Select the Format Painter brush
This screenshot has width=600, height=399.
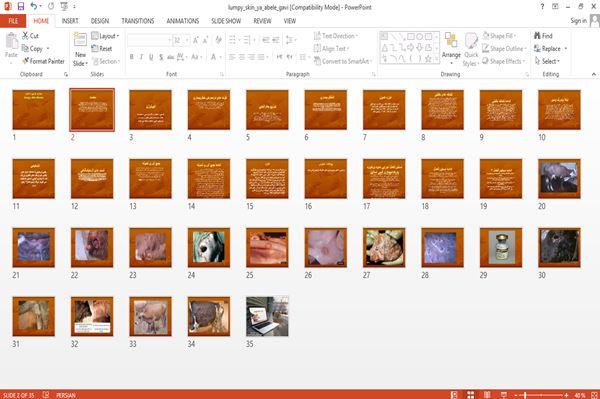coord(43,61)
